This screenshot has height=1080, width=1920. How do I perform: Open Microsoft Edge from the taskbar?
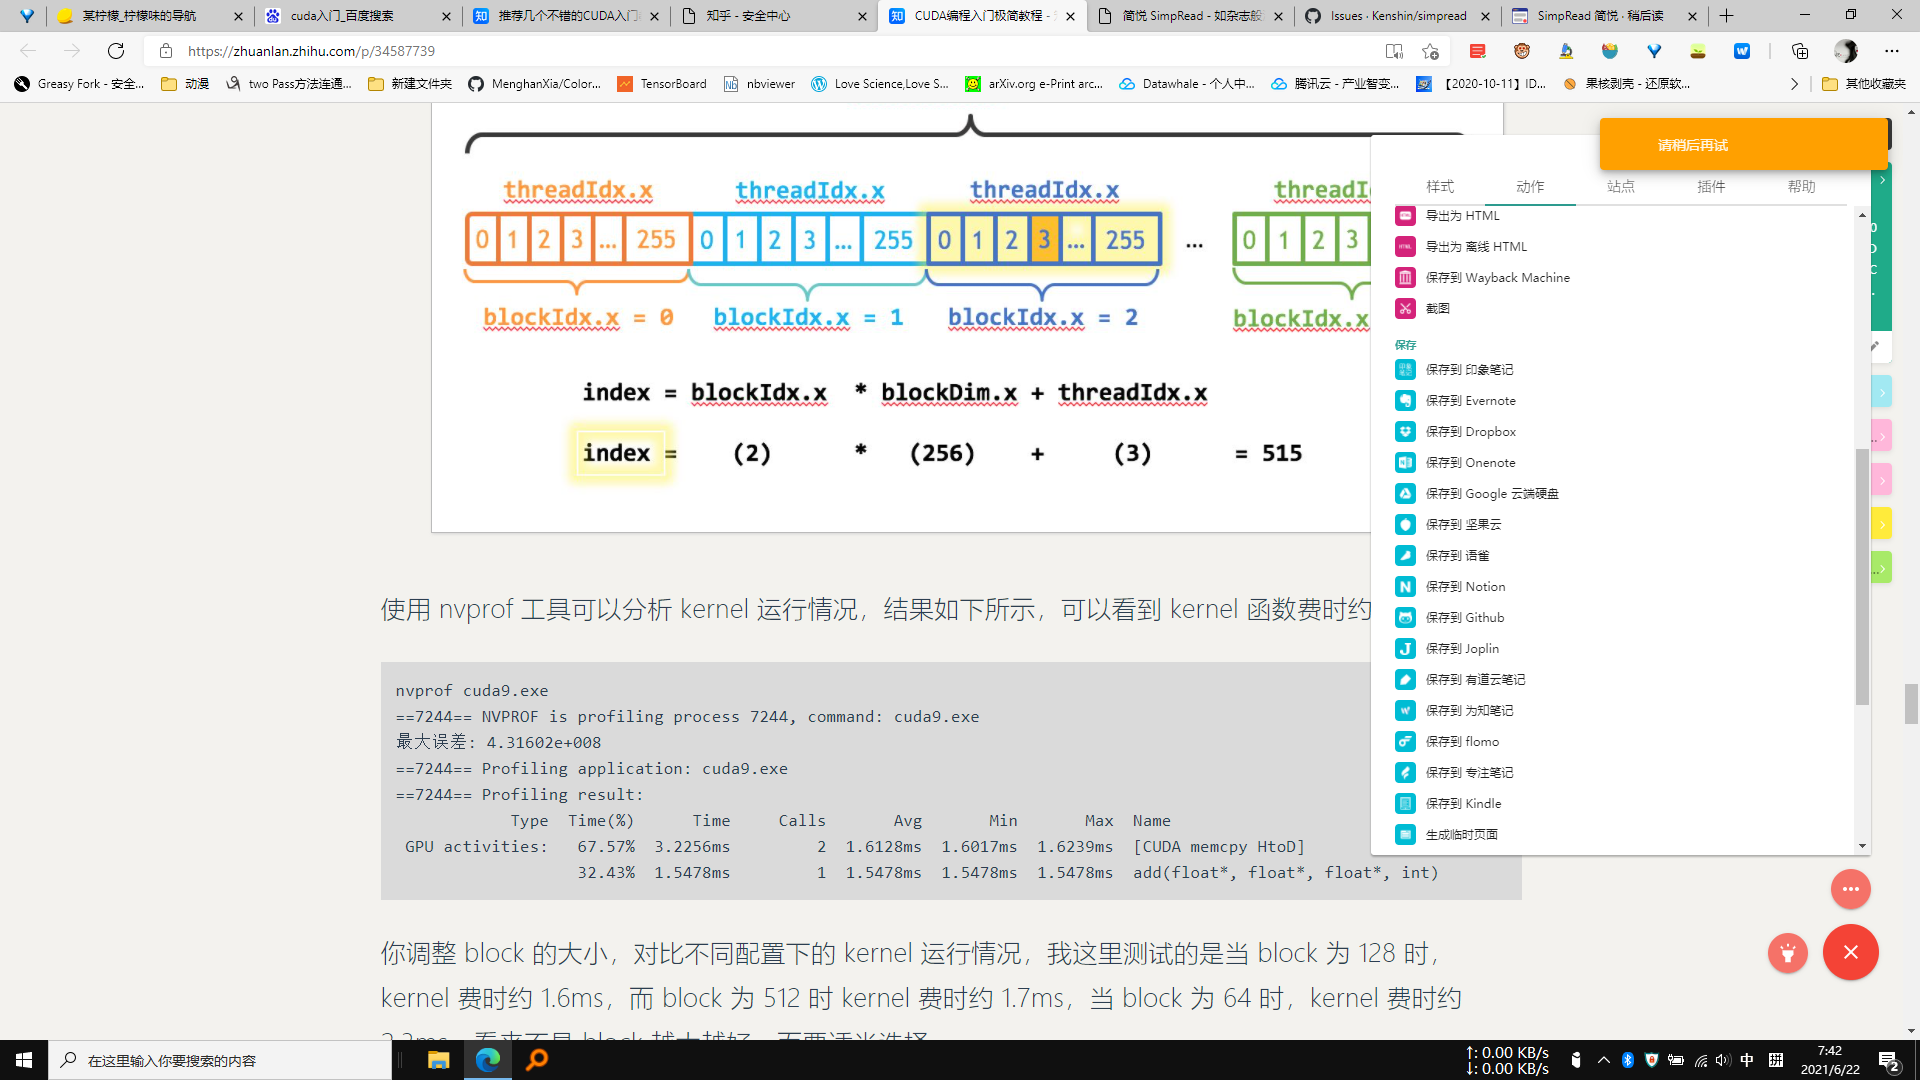tap(488, 1060)
